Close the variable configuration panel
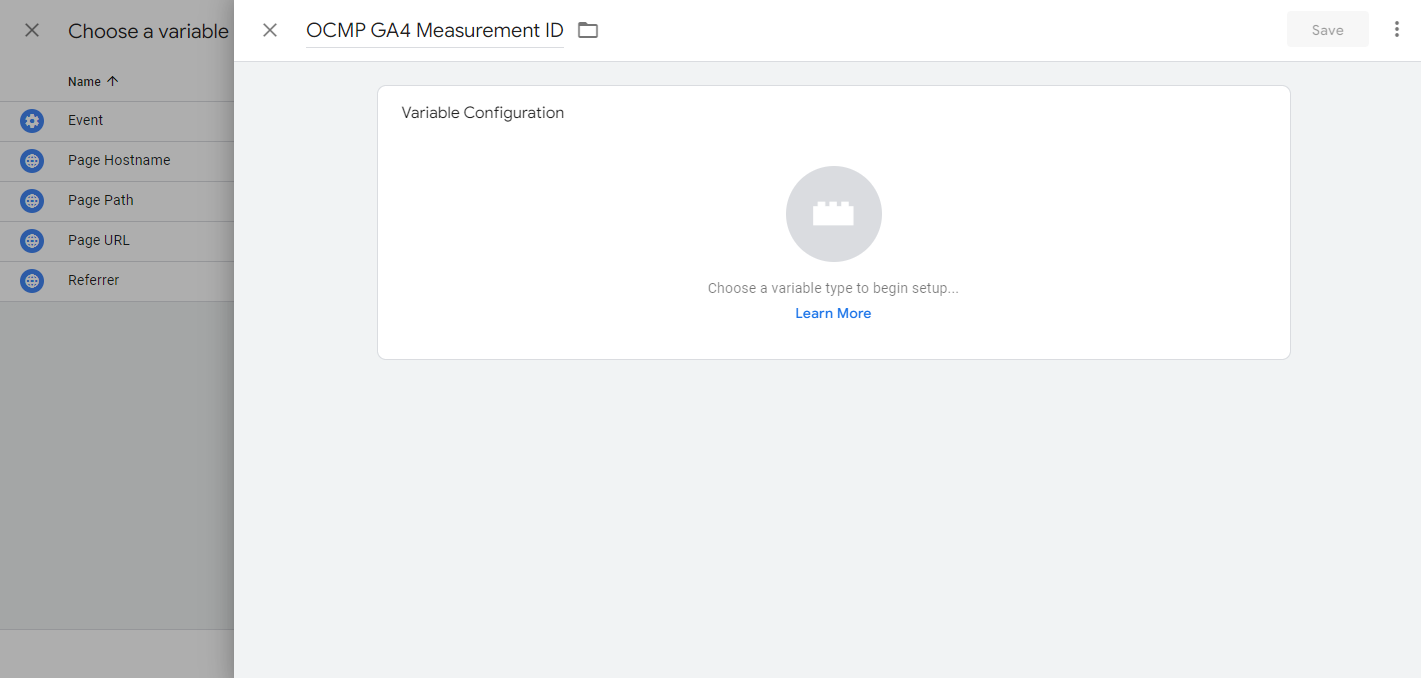The height and width of the screenshot is (678, 1421). (270, 30)
